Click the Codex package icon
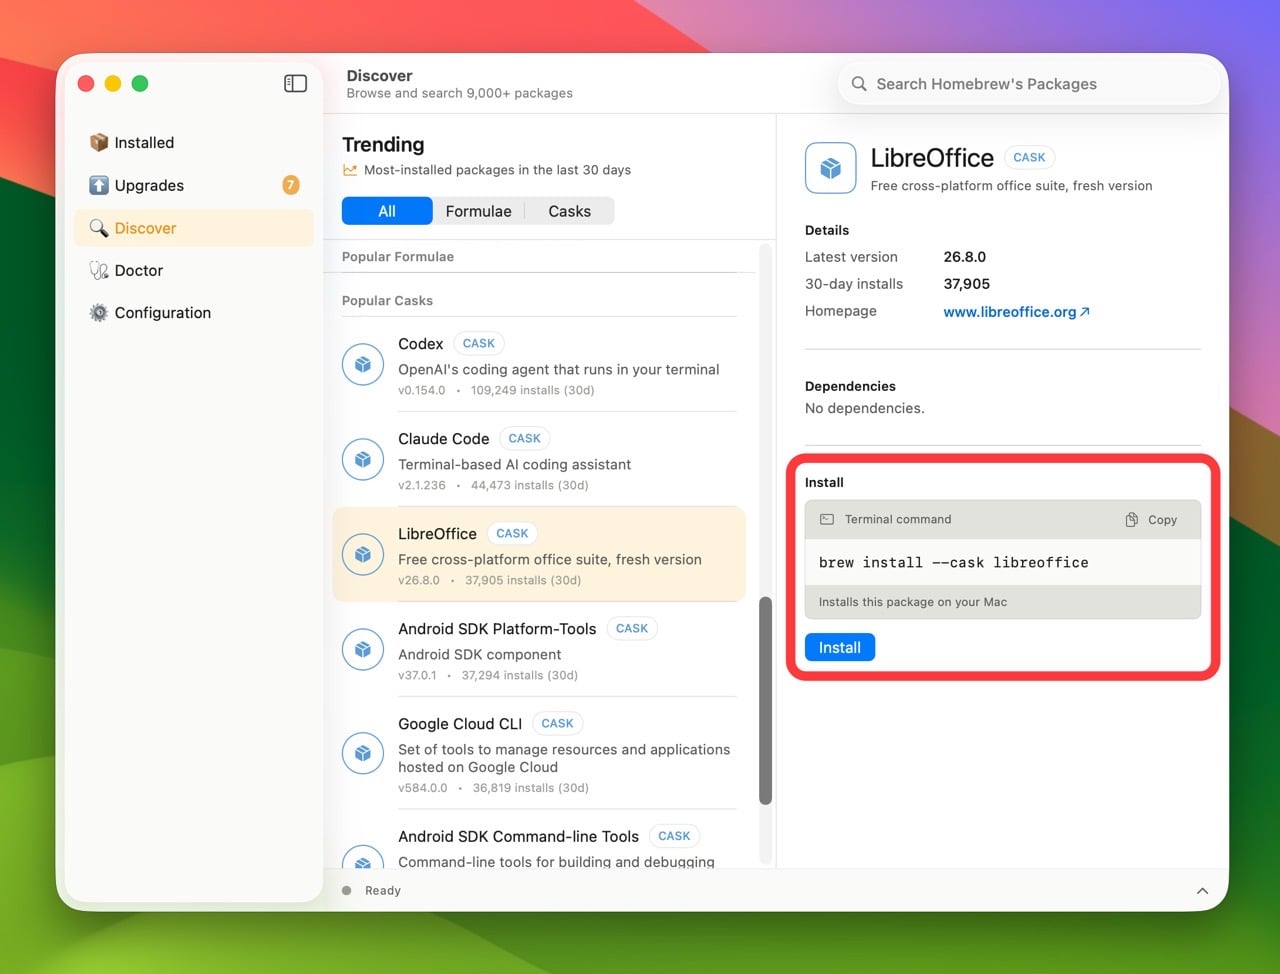 coord(363,365)
